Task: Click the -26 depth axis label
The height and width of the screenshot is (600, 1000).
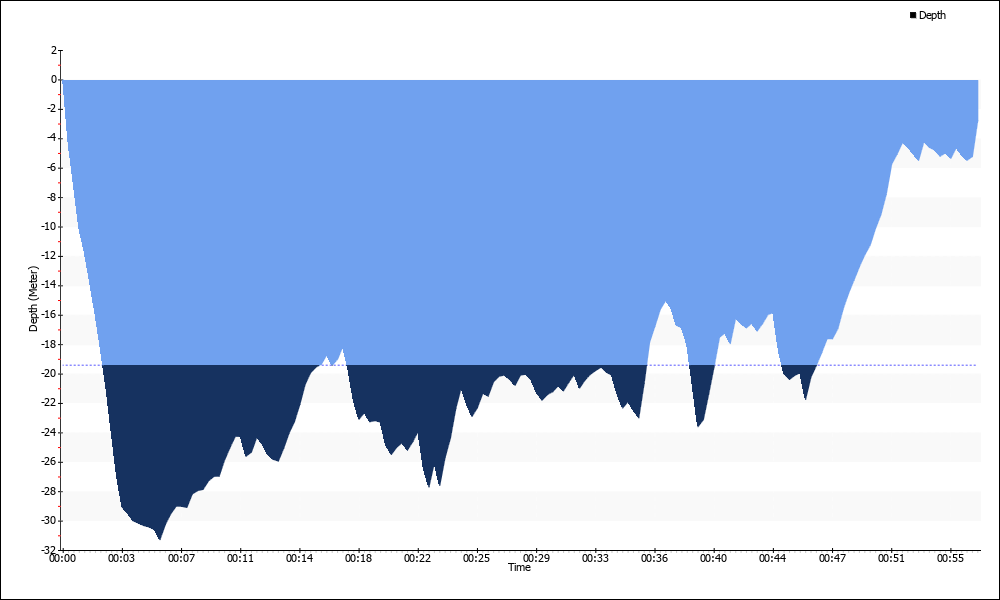Action: coord(50,462)
